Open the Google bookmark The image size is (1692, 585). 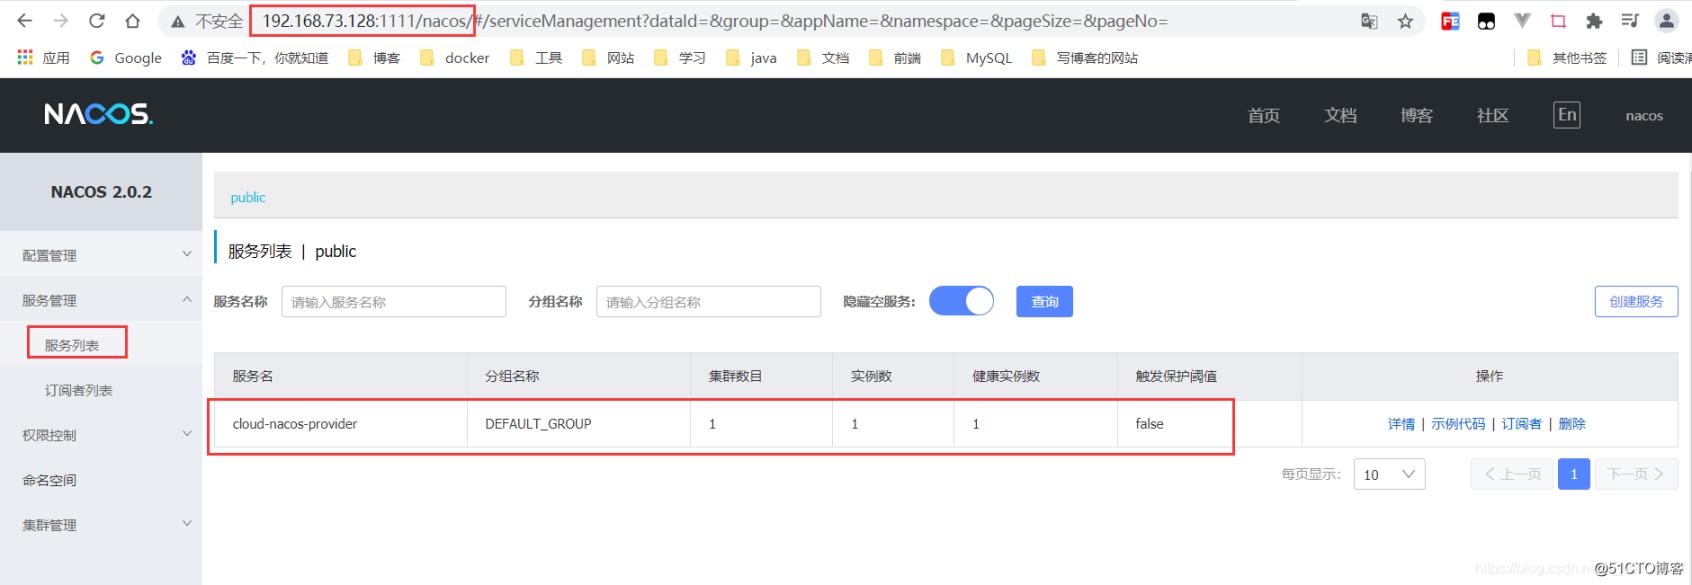coord(126,58)
